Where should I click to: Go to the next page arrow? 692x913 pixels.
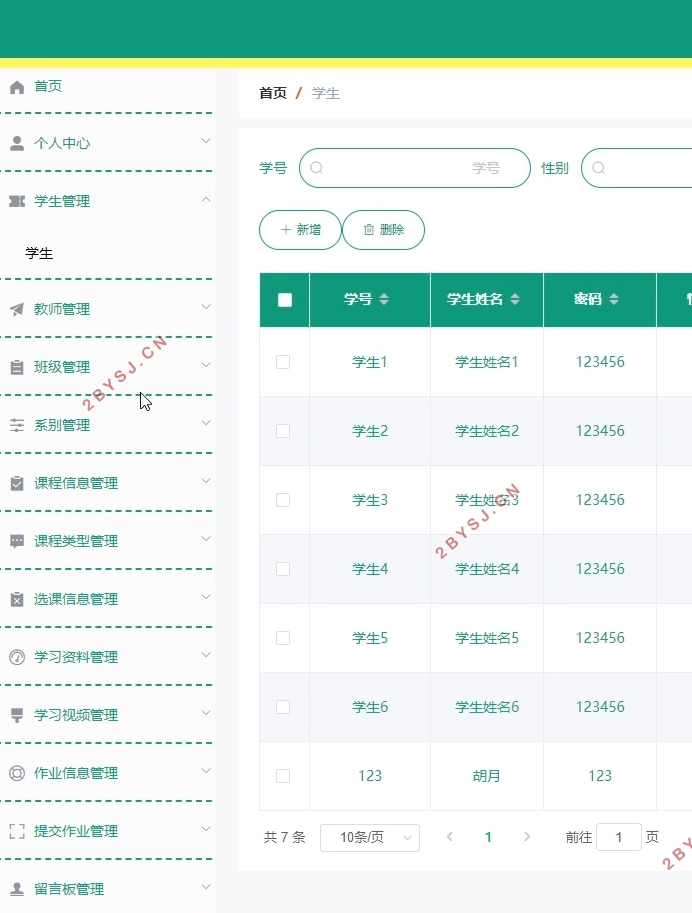527,837
